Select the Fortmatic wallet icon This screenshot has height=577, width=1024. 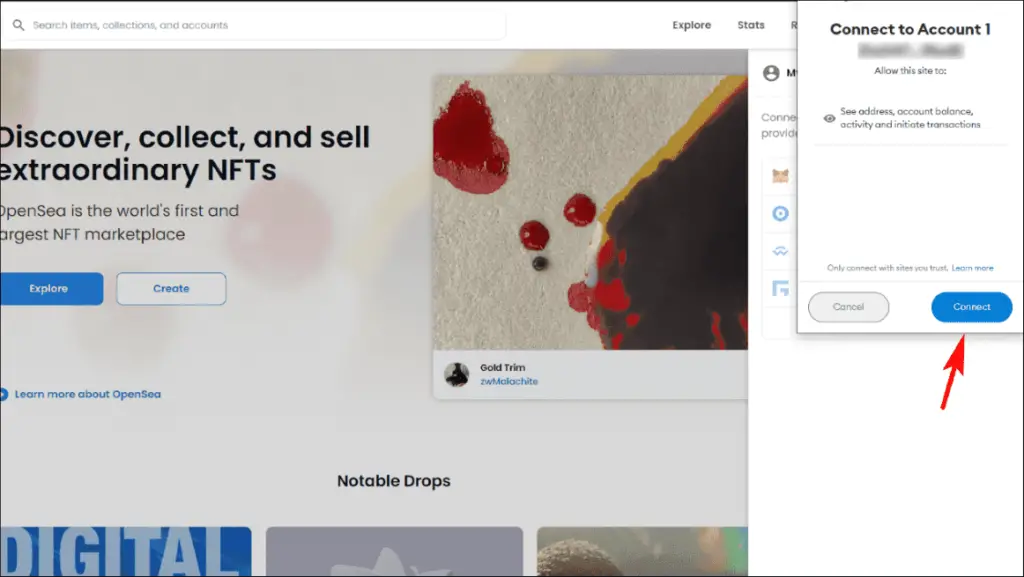point(780,288)
